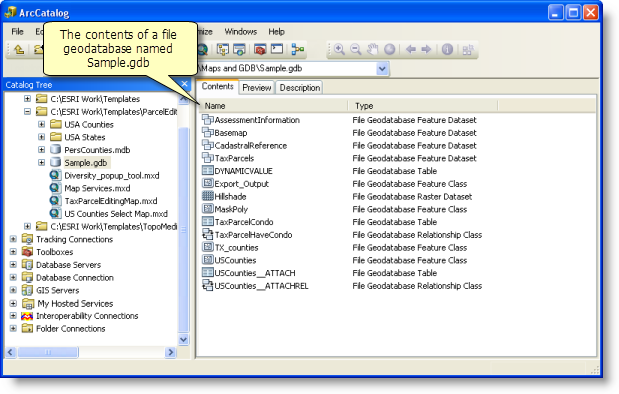Expand the USA States folder
The width and height of the screenshot is (619, 394).
[x=41, y=137]
